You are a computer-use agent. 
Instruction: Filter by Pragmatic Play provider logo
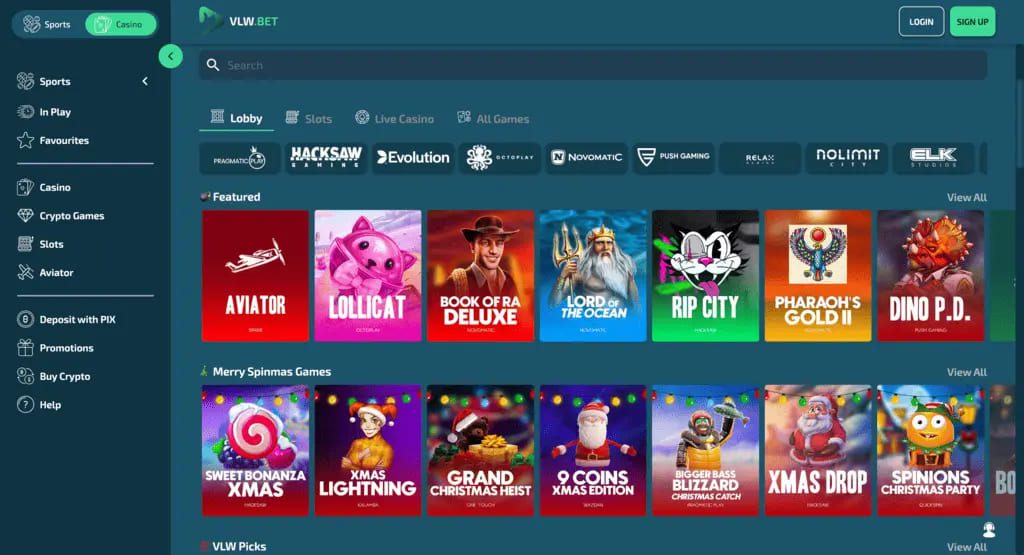(x=240, y=158)
